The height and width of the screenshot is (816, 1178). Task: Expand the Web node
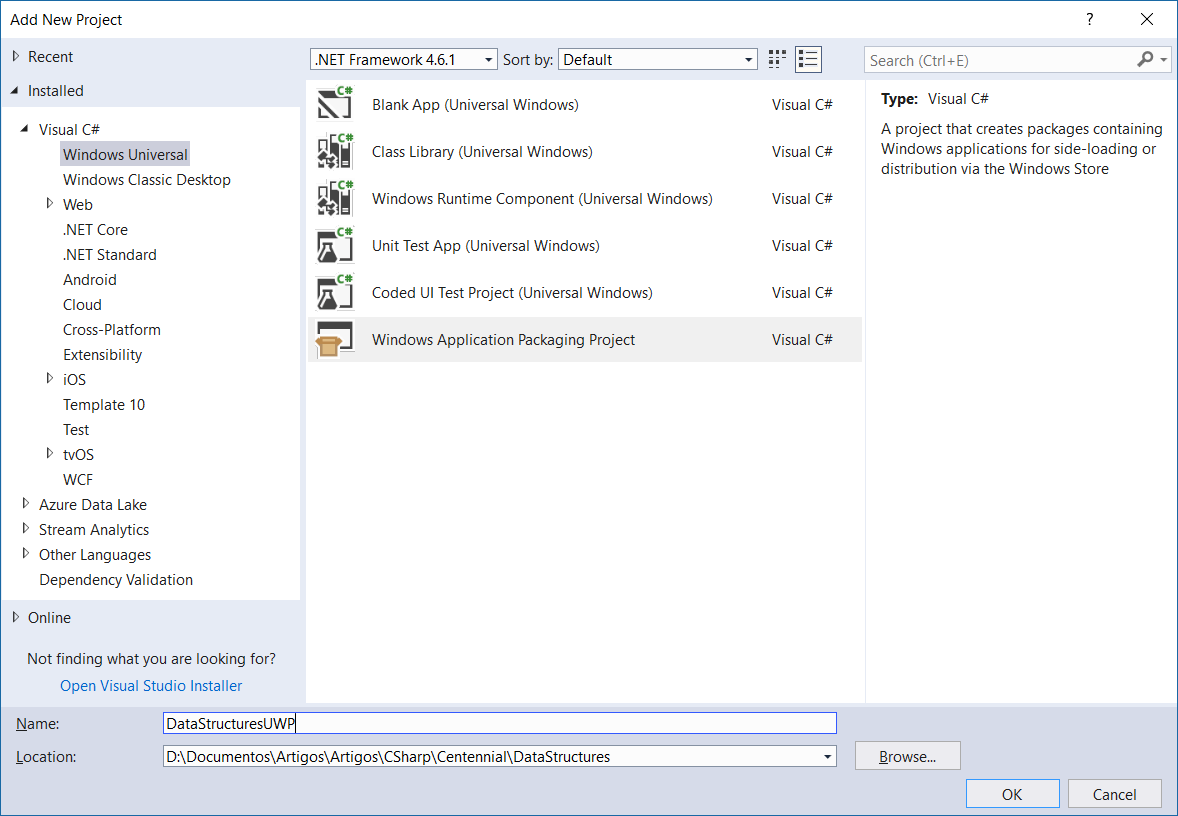click(x=50, y=204)
